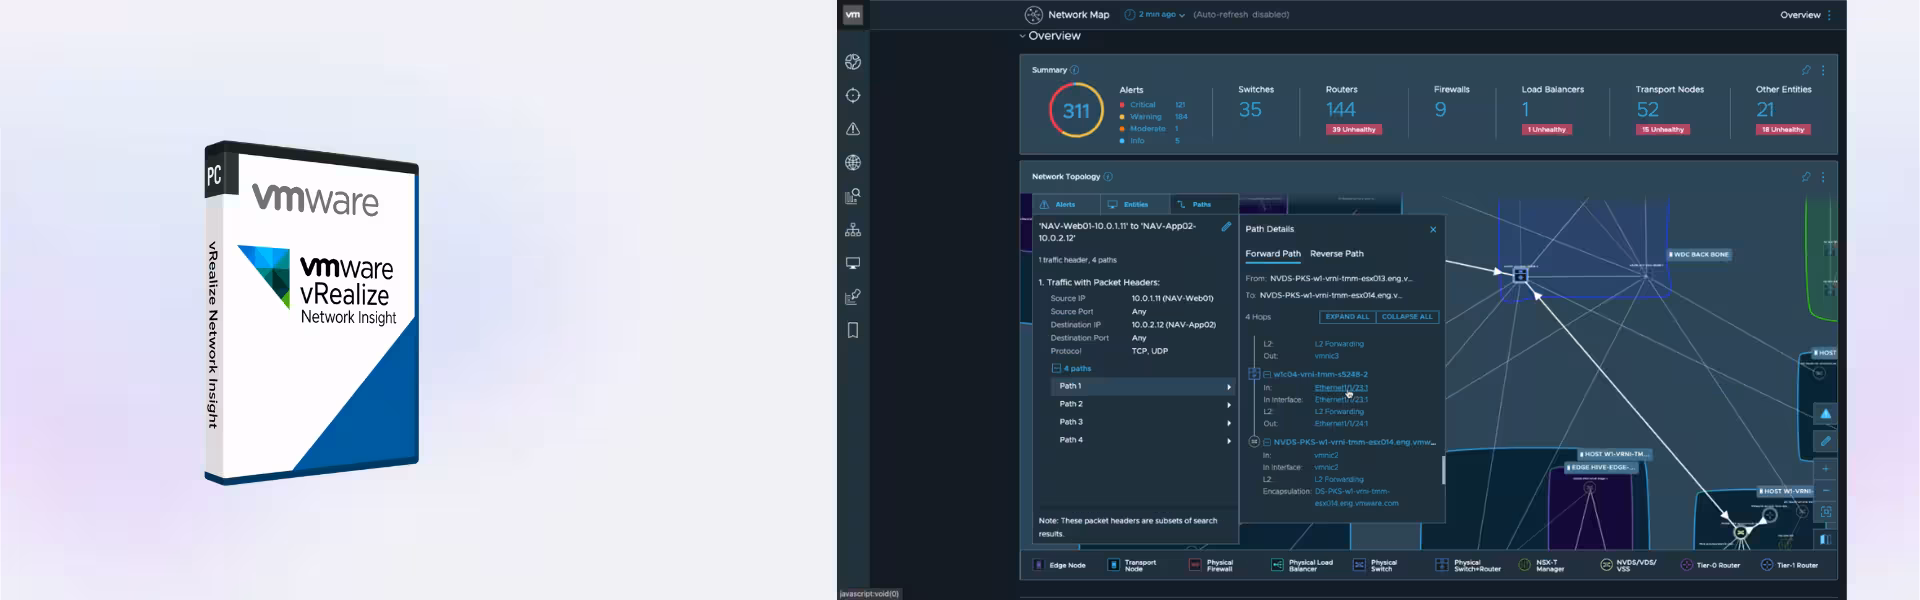Click the Summary info icon
The image size is (1920, 600).
click(1075, 70)
